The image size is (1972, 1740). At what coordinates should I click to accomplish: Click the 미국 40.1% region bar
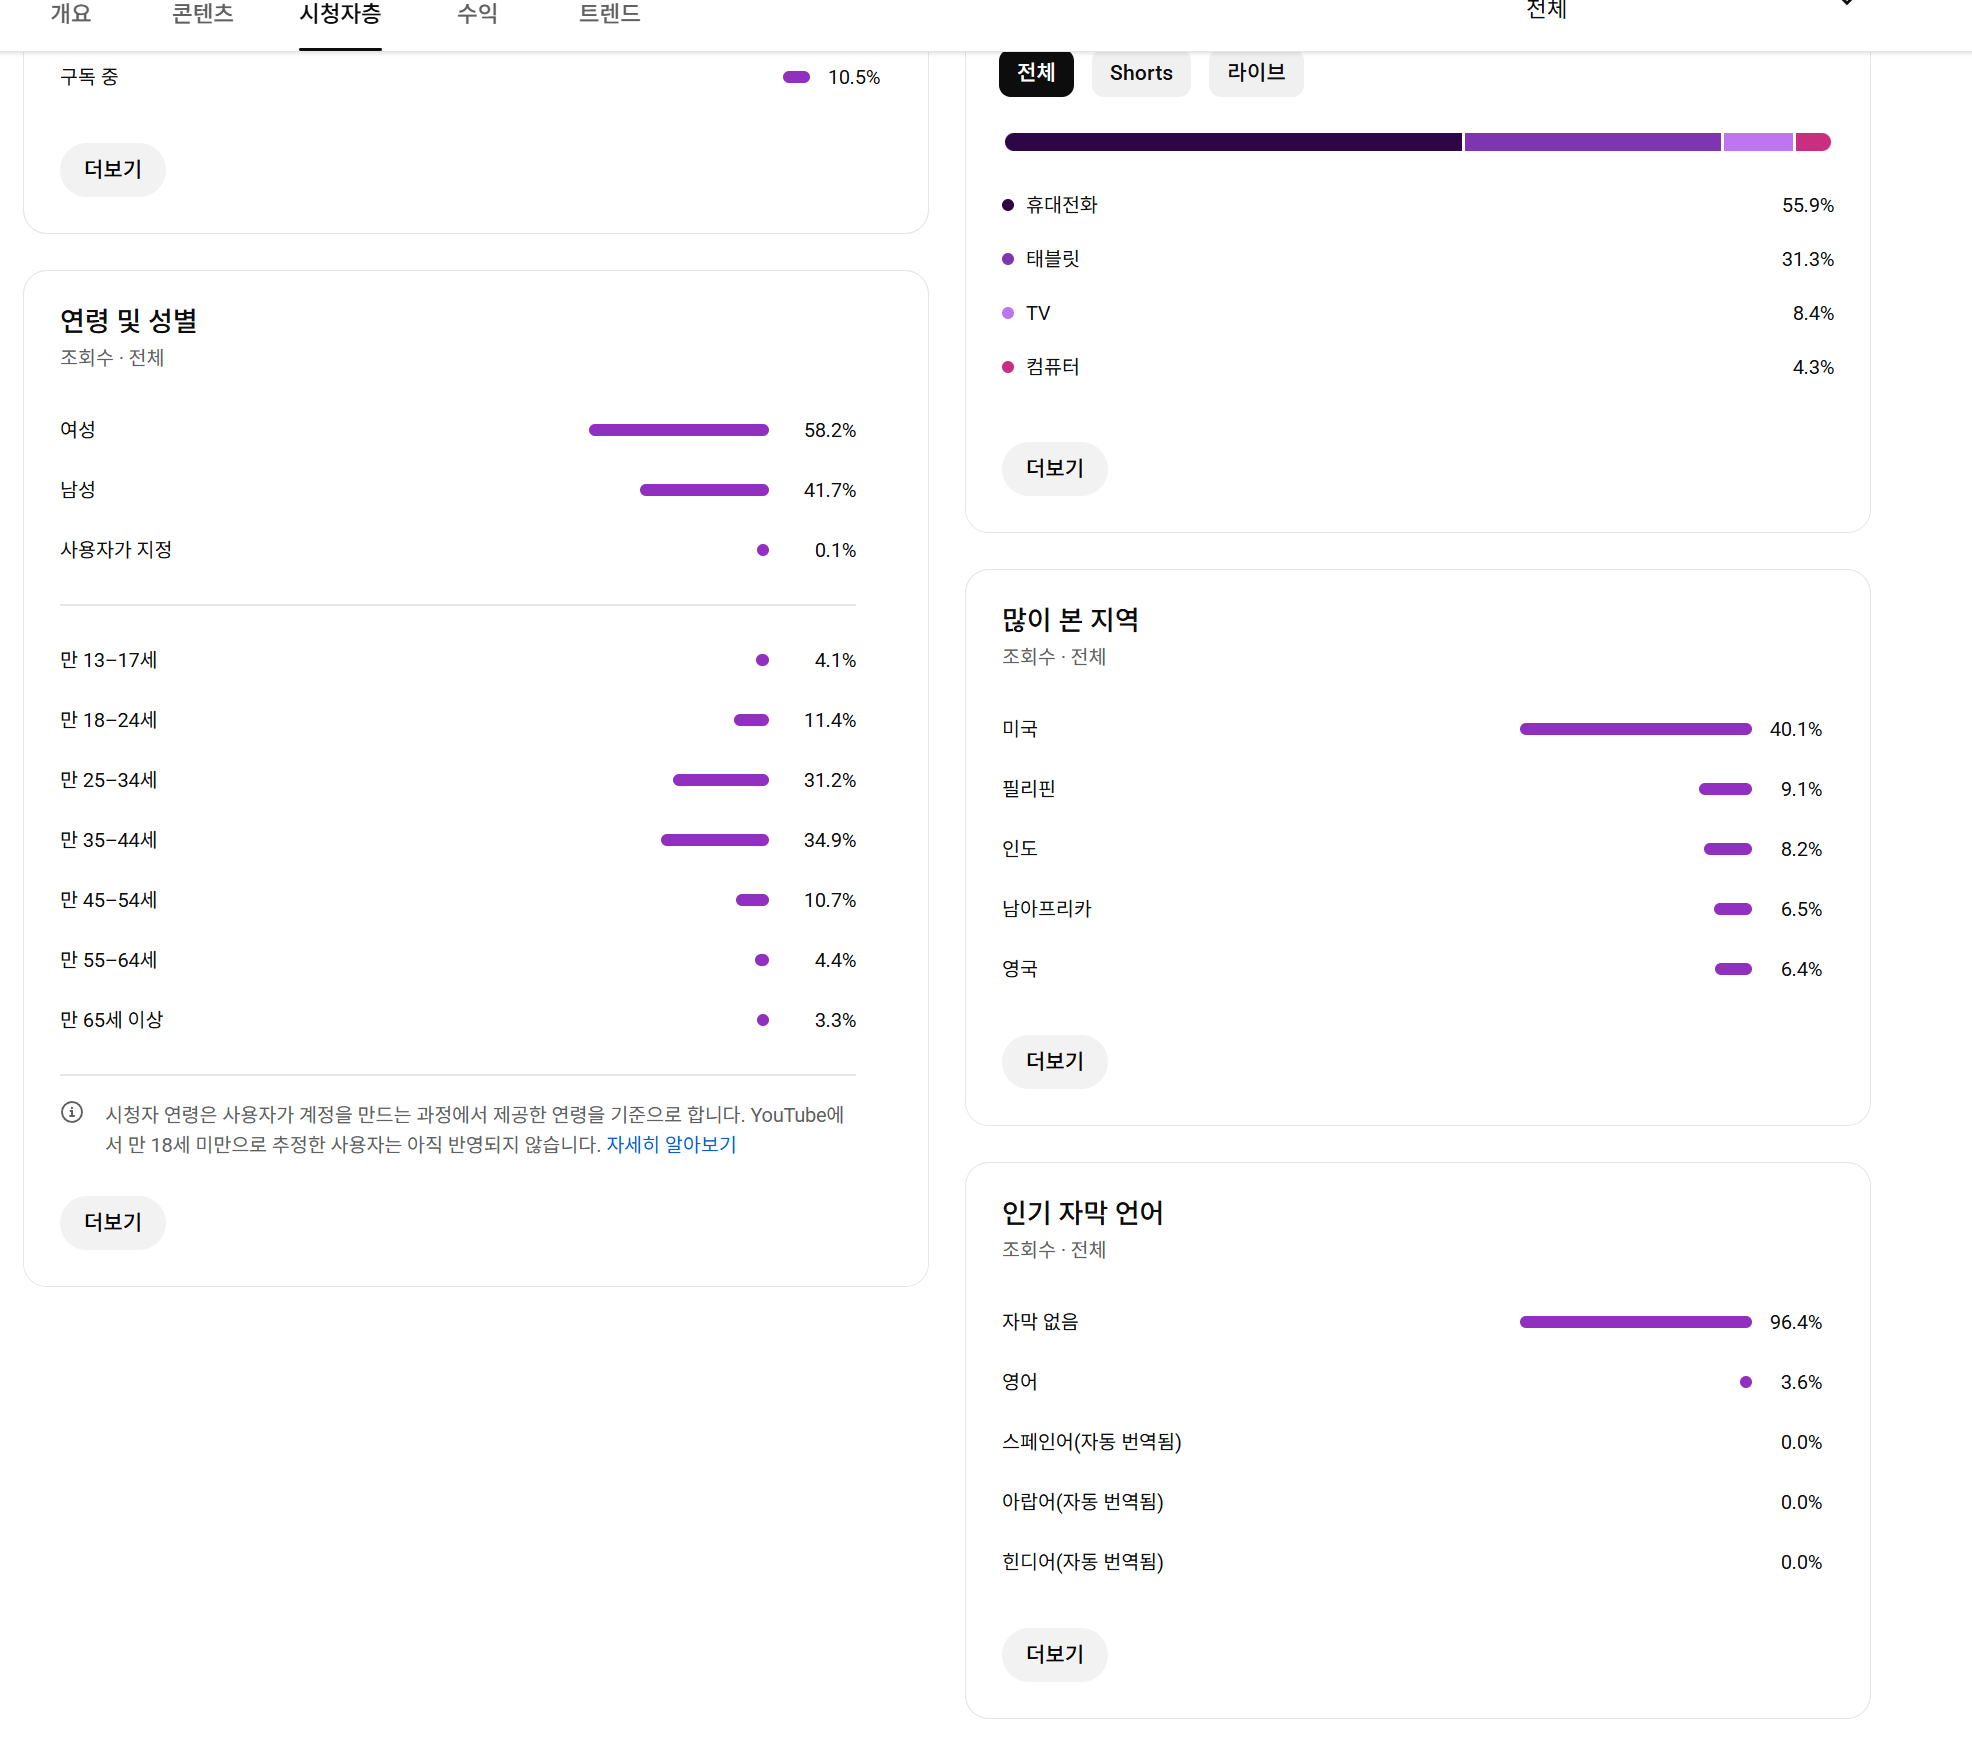pyautogui.click(x=1635, y=729)
